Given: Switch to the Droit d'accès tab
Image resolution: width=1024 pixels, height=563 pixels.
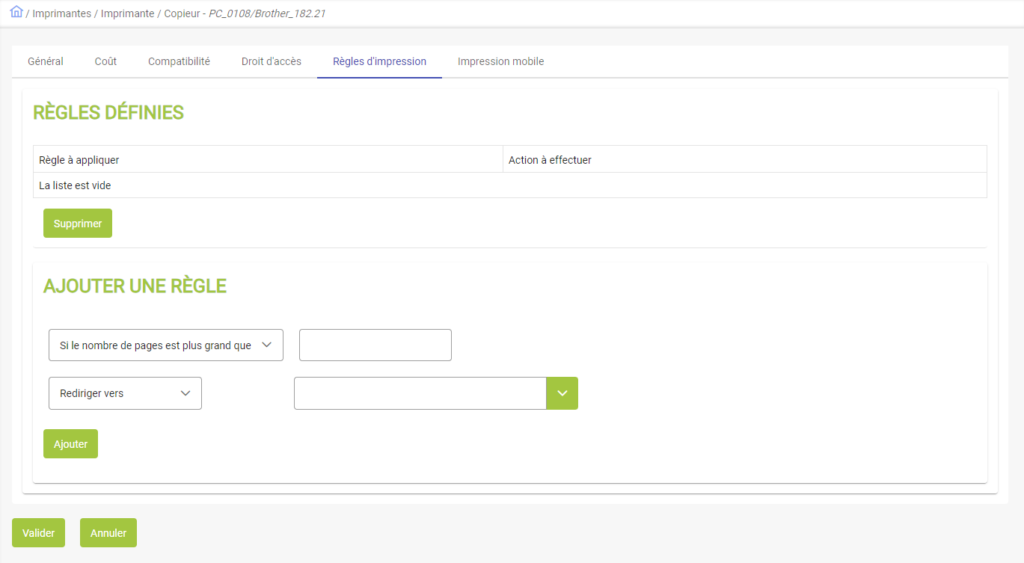Looking at the screenshot, I should [x=271, y=61].
